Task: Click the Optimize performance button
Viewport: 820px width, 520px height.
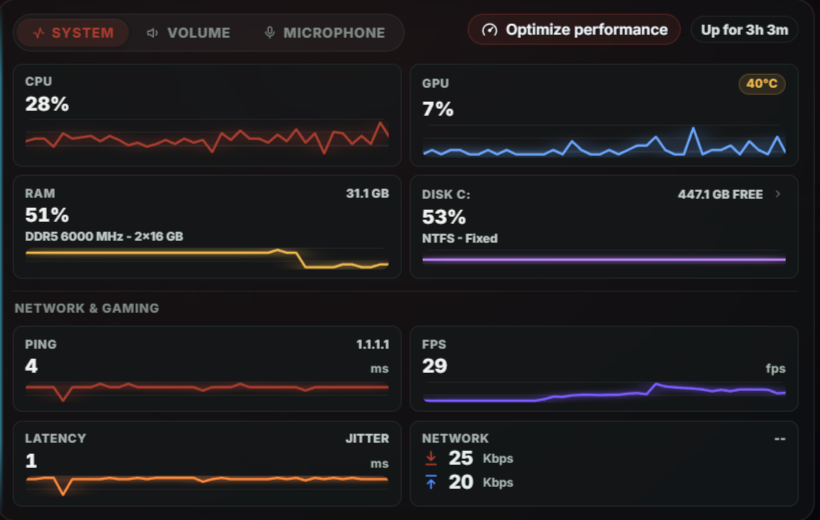Action: (x=574, y=30)
